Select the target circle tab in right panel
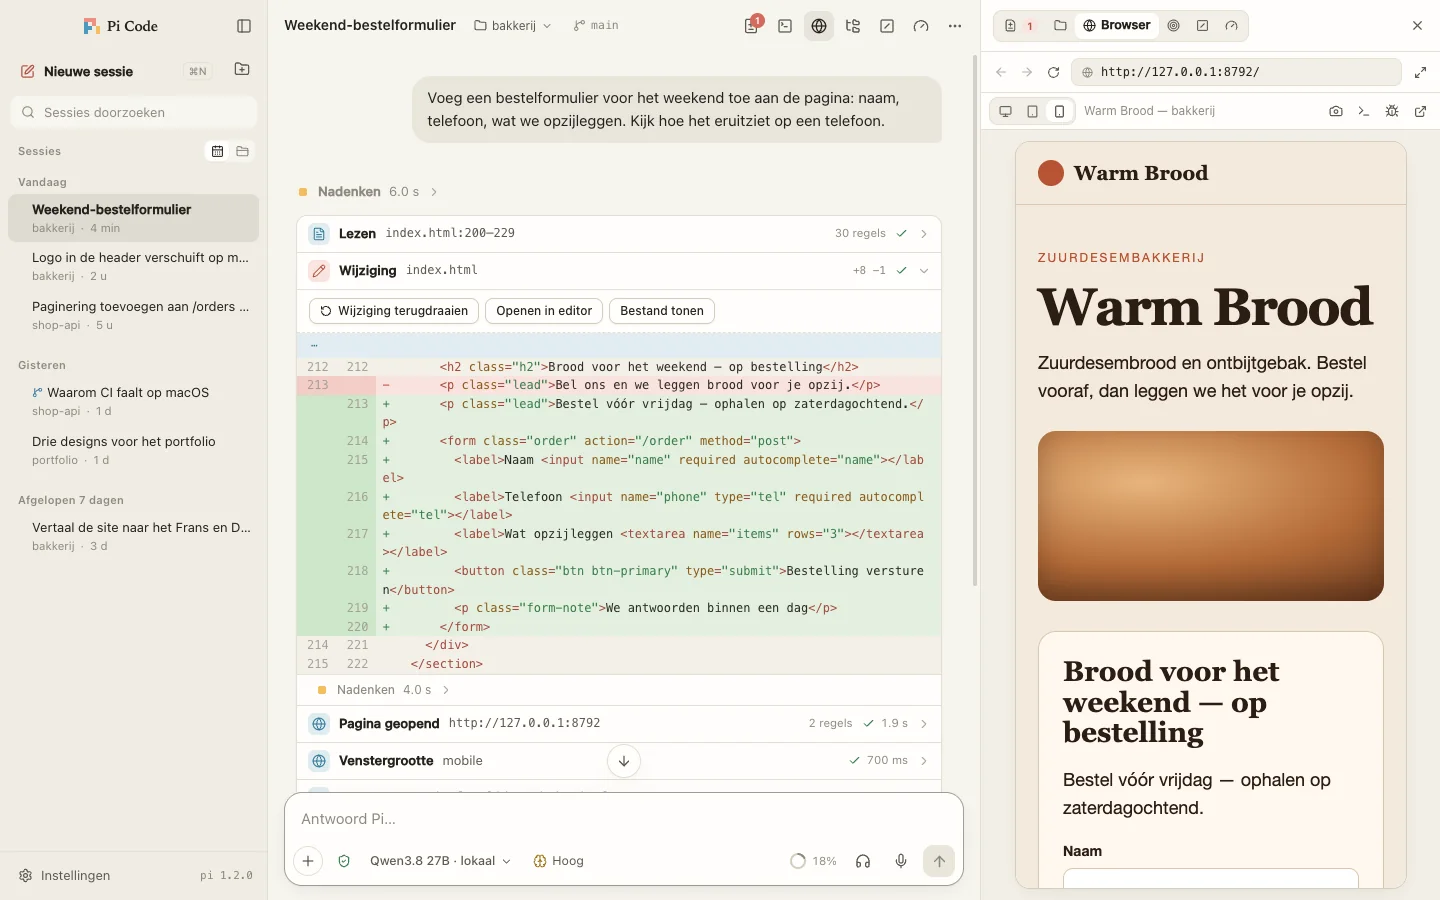 [x=1174, y=26]
